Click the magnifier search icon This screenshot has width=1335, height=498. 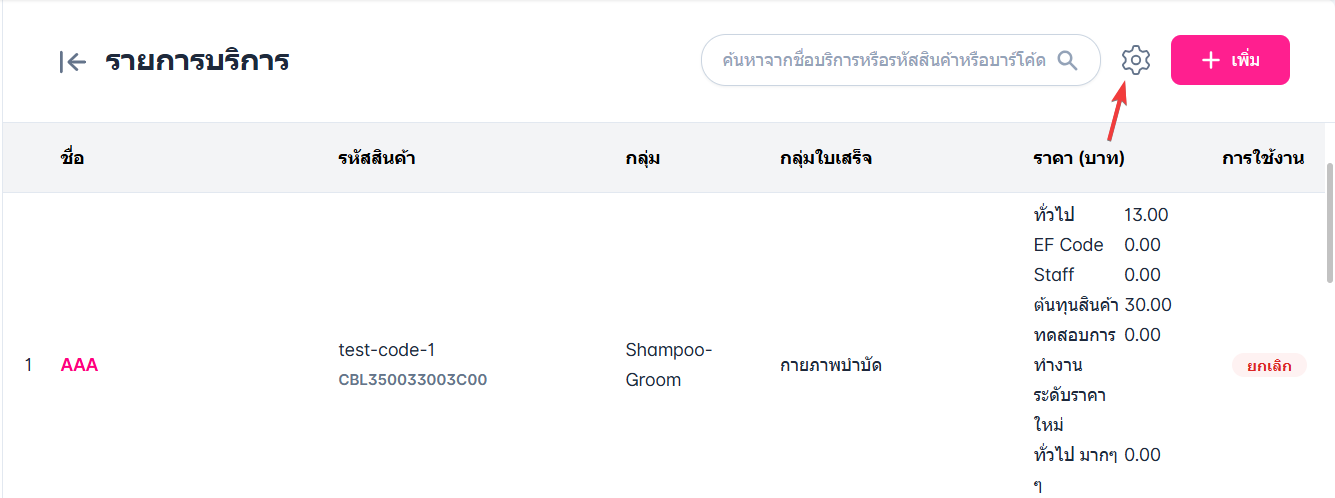click(x=1068, y=61)
